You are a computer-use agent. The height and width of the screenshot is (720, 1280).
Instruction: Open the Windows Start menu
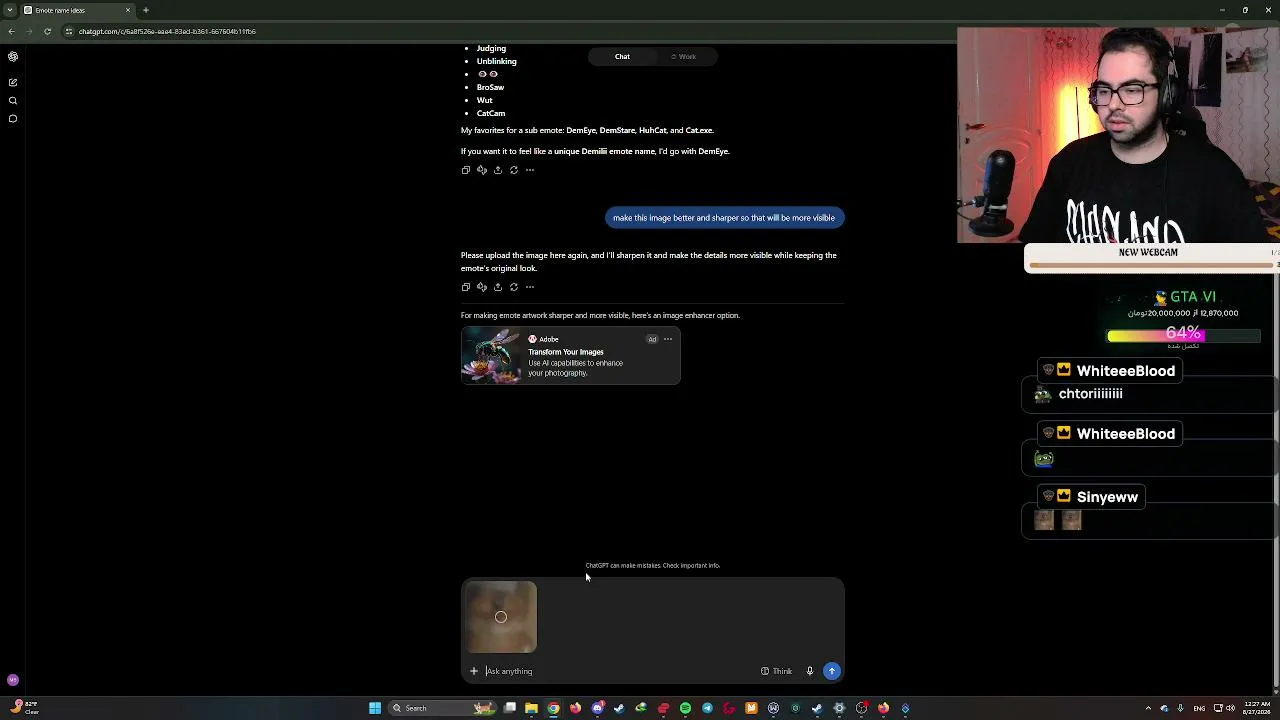[375, 708]
